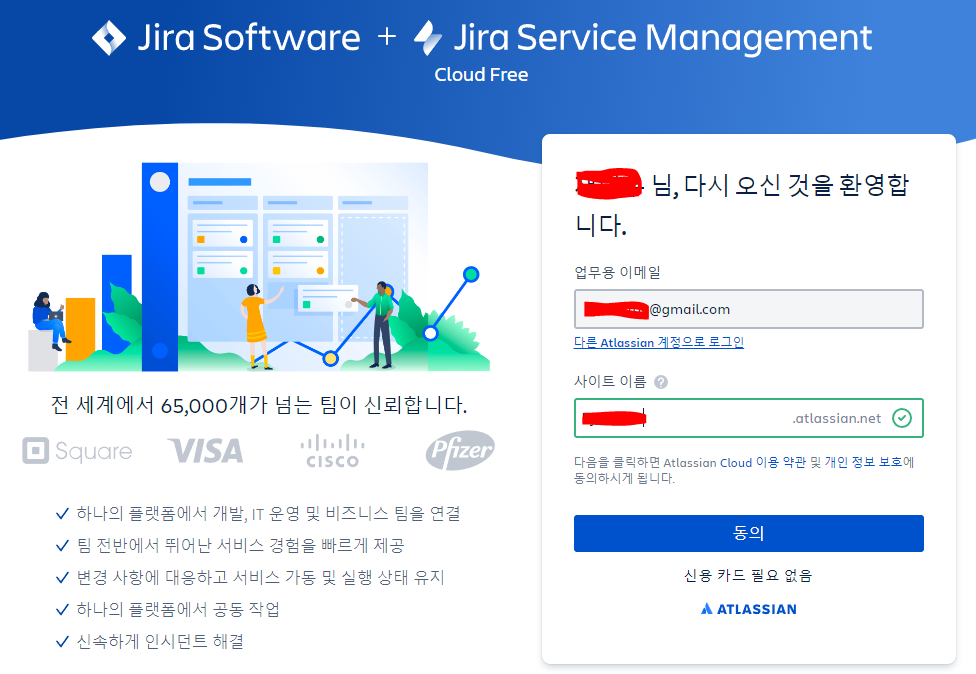The image size is (976, 674).
Task: Select the VISA company logo
Action: (205, 452)
